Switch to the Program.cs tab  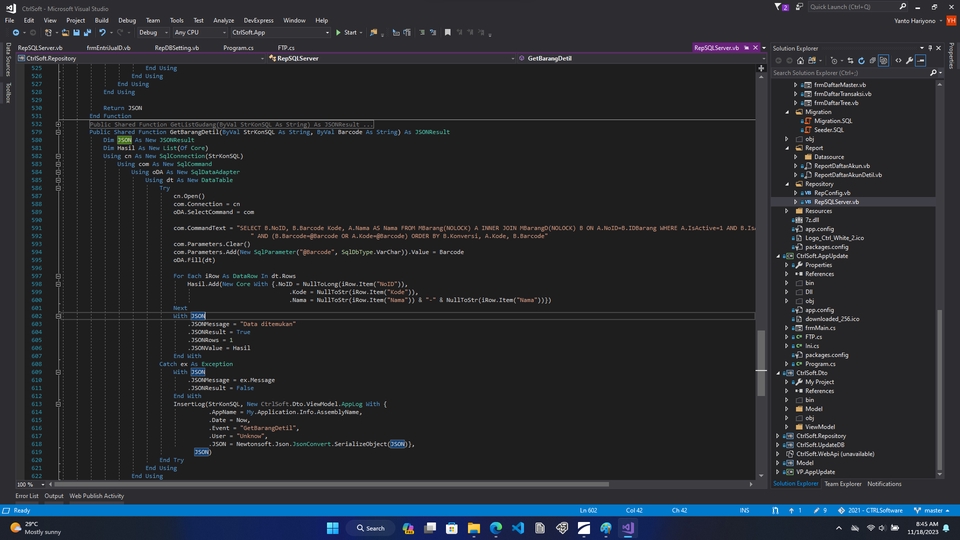(x=238, y=48)
